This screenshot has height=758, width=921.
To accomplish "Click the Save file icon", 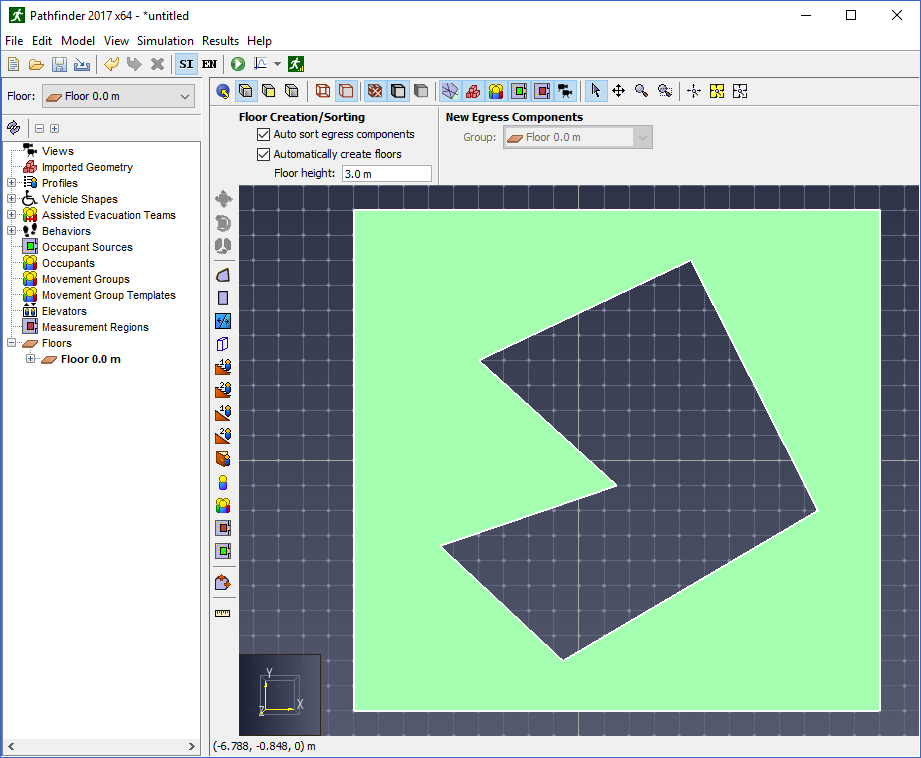I will click(x=59, y=64).
